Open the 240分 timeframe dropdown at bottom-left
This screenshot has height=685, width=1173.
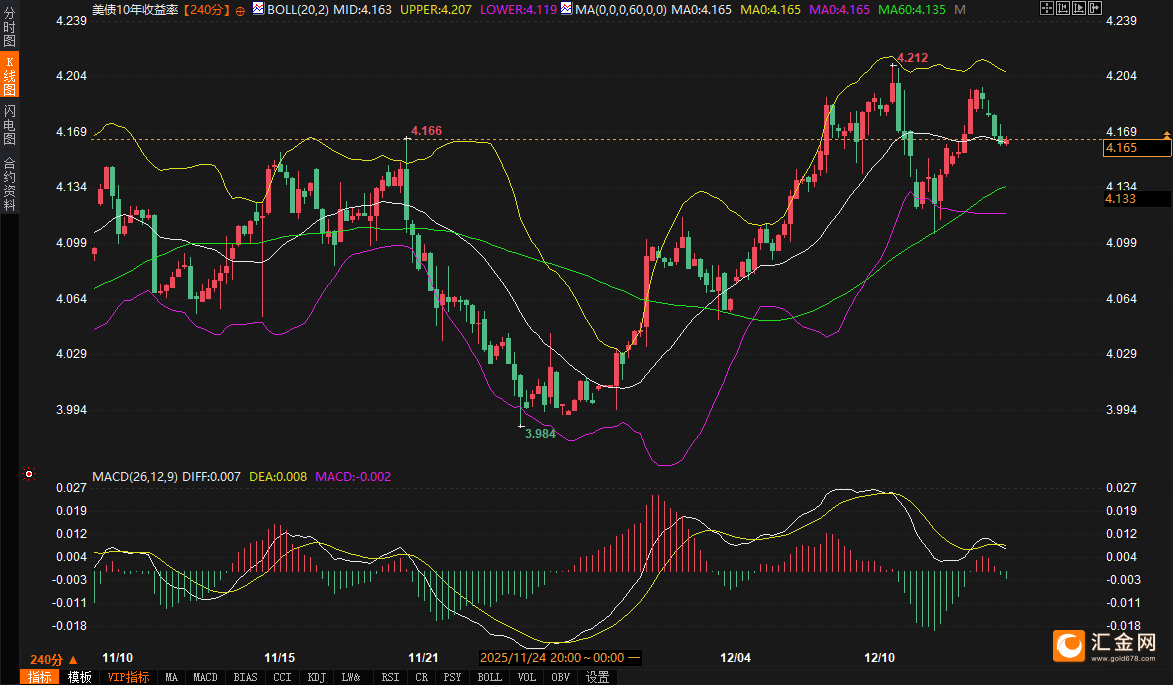52,659
